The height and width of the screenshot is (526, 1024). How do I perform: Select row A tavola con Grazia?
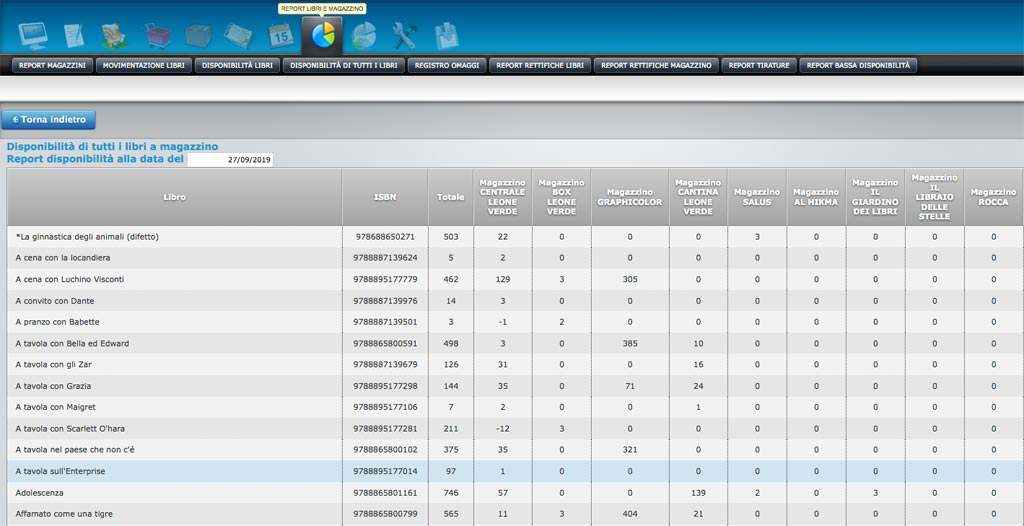coord(515,386)
